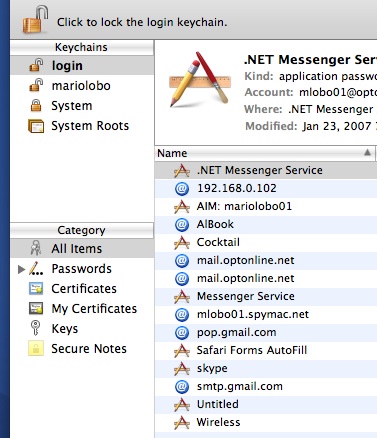Screen dimensions: 377x438
Task: Select the Untitled entry
Action: click(266, 404)
